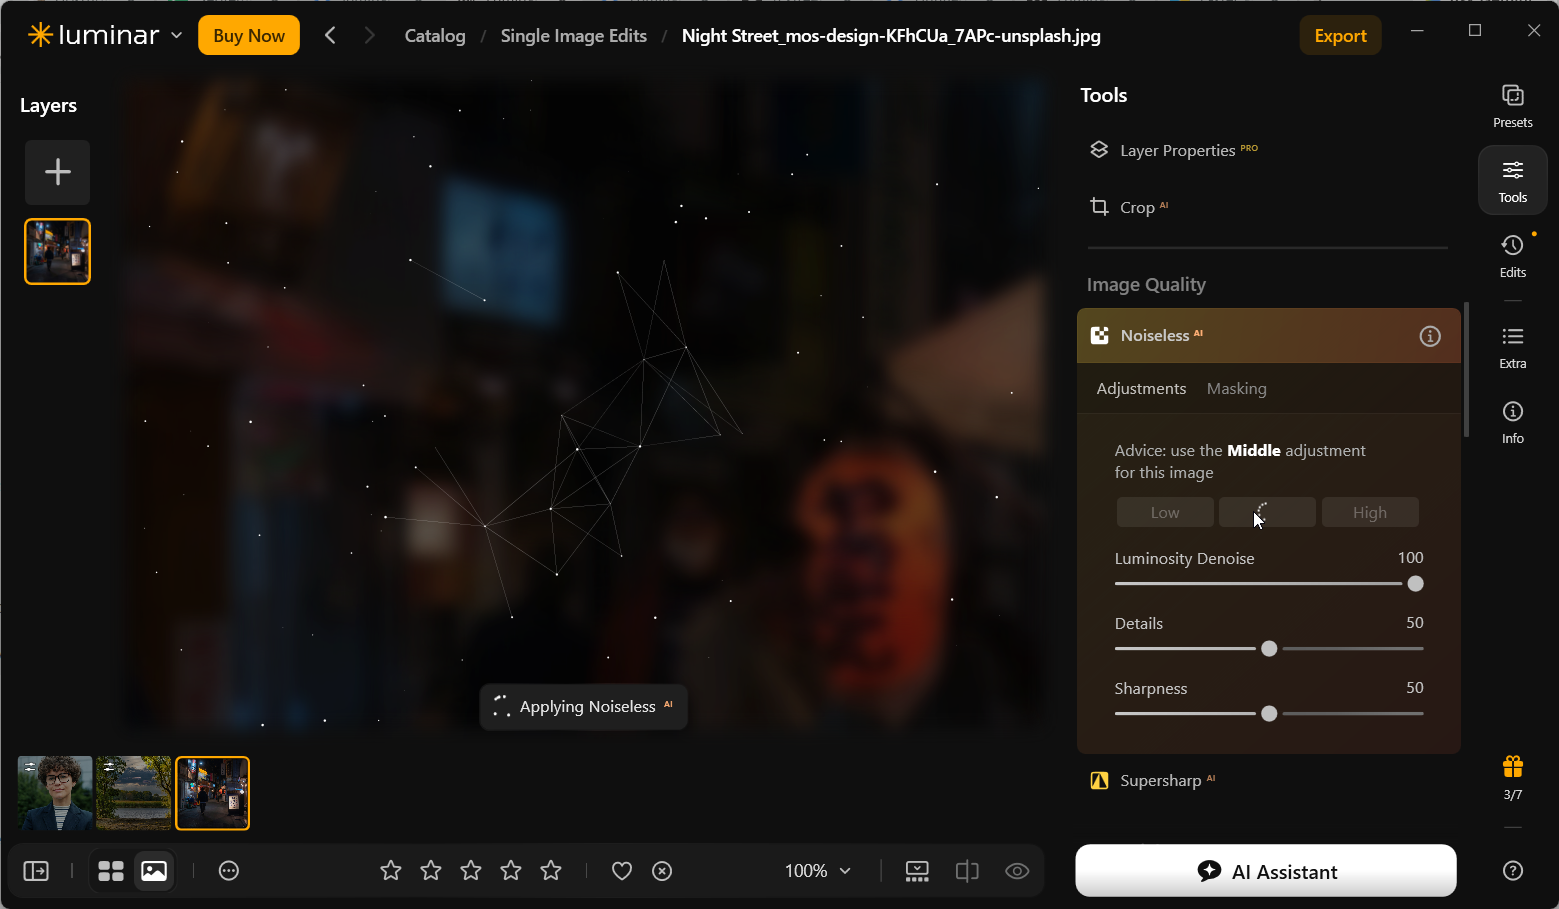Expand the Supersharp tool
This screenshot has width=1559, height=909.
pyautogui.click(x=1160, y=781)
